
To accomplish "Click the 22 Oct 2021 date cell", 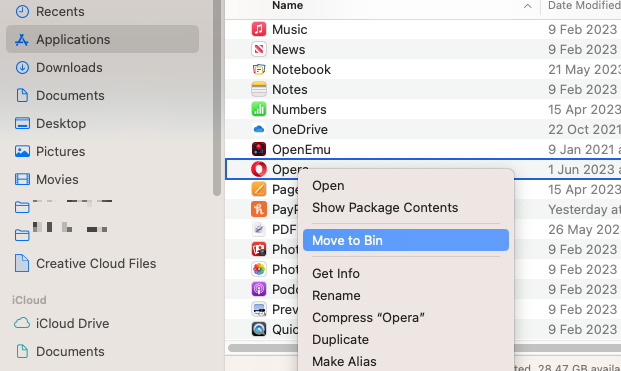I will [x=584, y=129].
